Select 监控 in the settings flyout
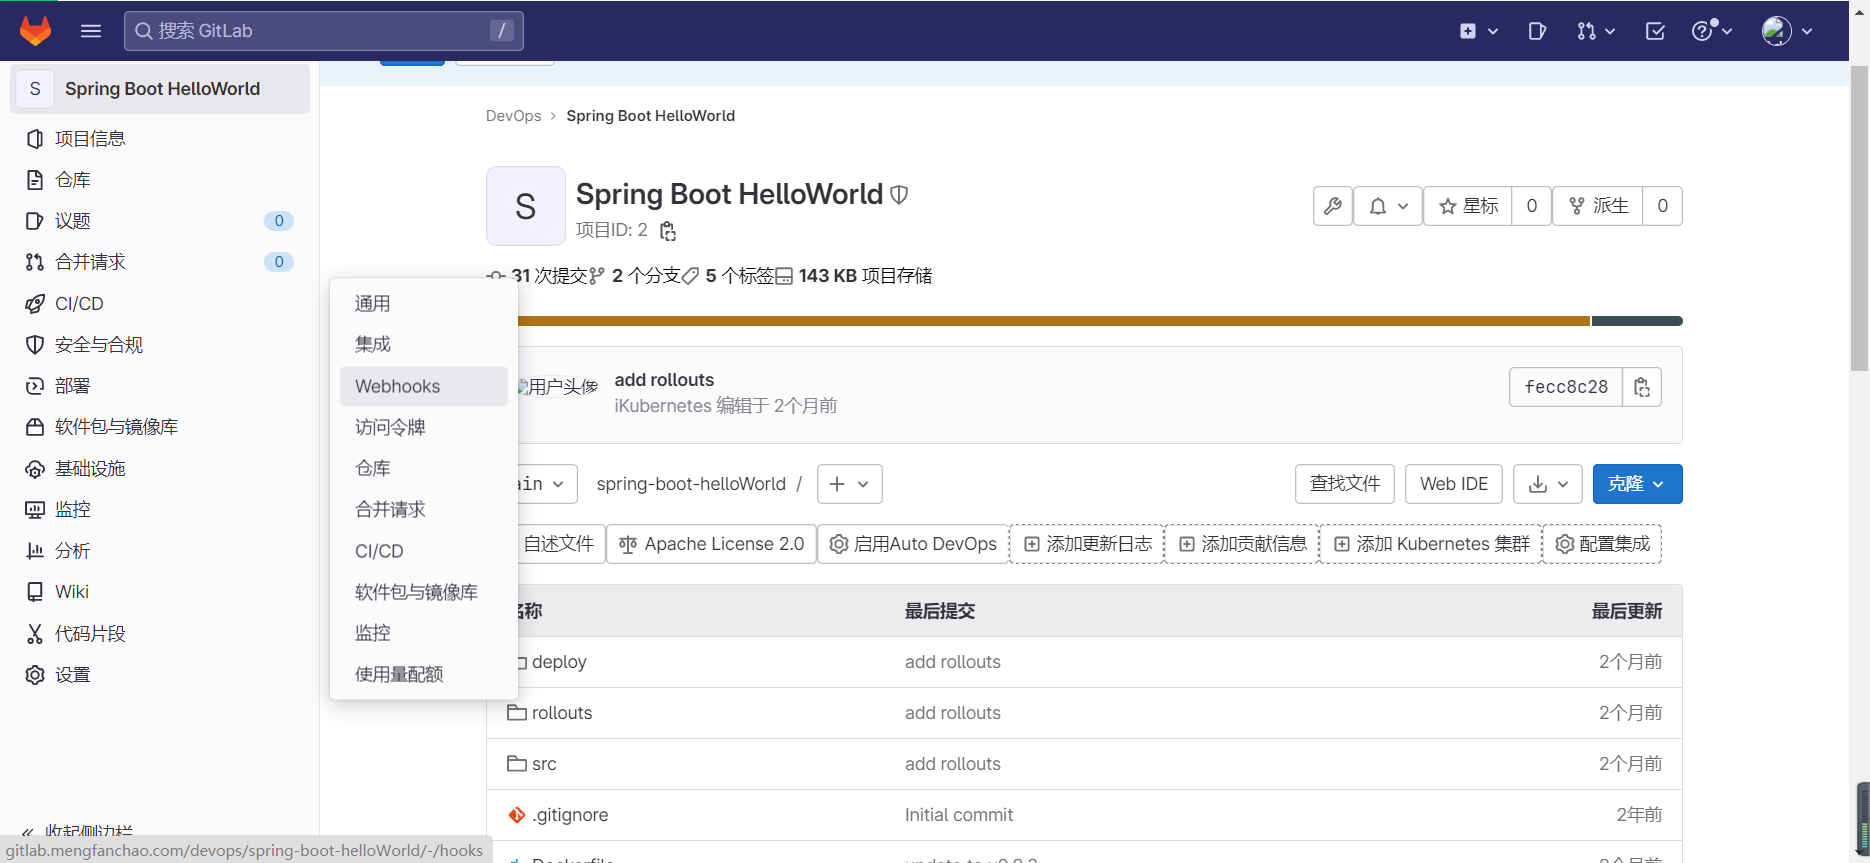Viewport: 1870px width, 863px height. pyautogui.click(x=424, y=633)
